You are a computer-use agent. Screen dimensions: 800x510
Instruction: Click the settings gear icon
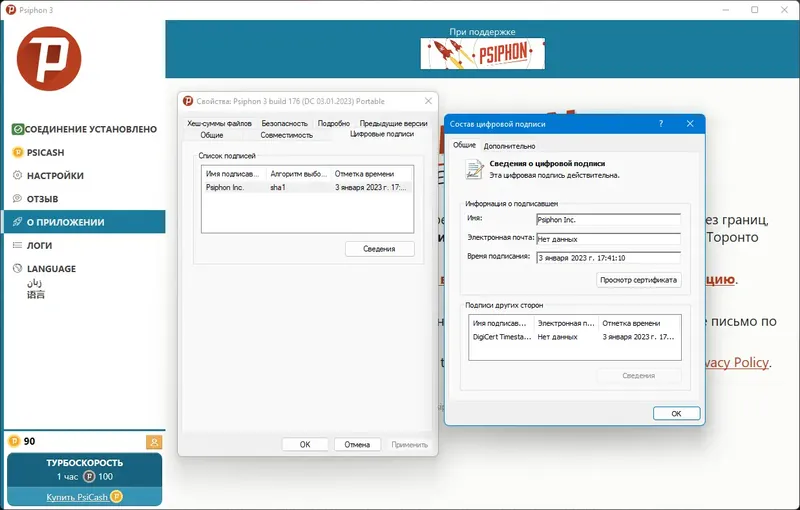tap(17, 175)
